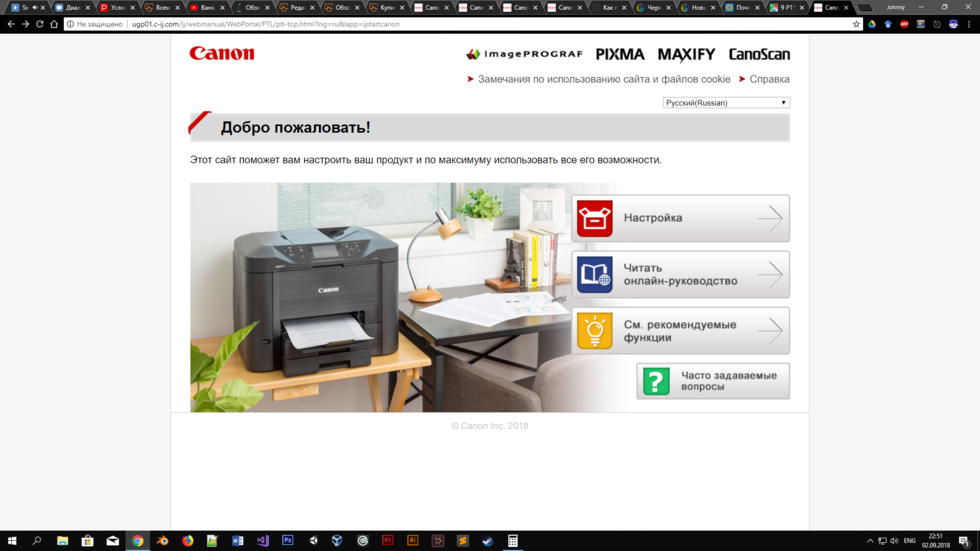Open Firefox from the taskbar
The width and height of the screenshot is (980, 551).
(x=187, y=541)
